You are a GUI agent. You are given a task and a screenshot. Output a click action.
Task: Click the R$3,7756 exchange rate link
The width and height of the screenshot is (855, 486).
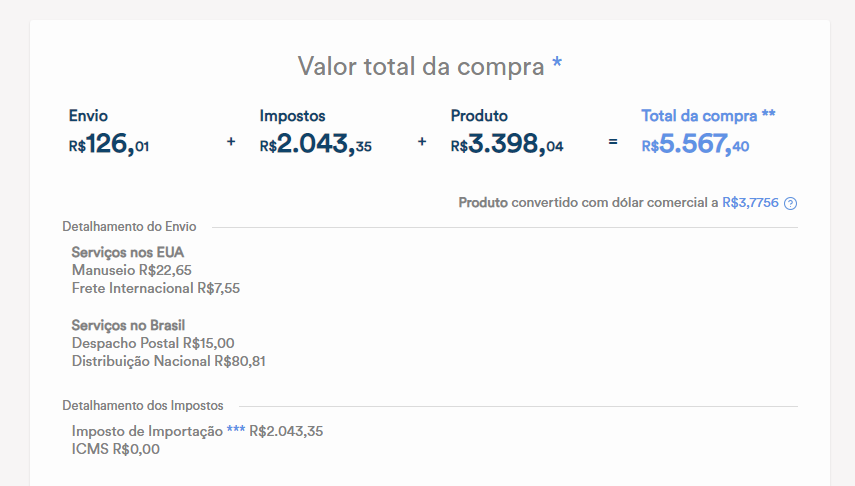click(751, 203)
